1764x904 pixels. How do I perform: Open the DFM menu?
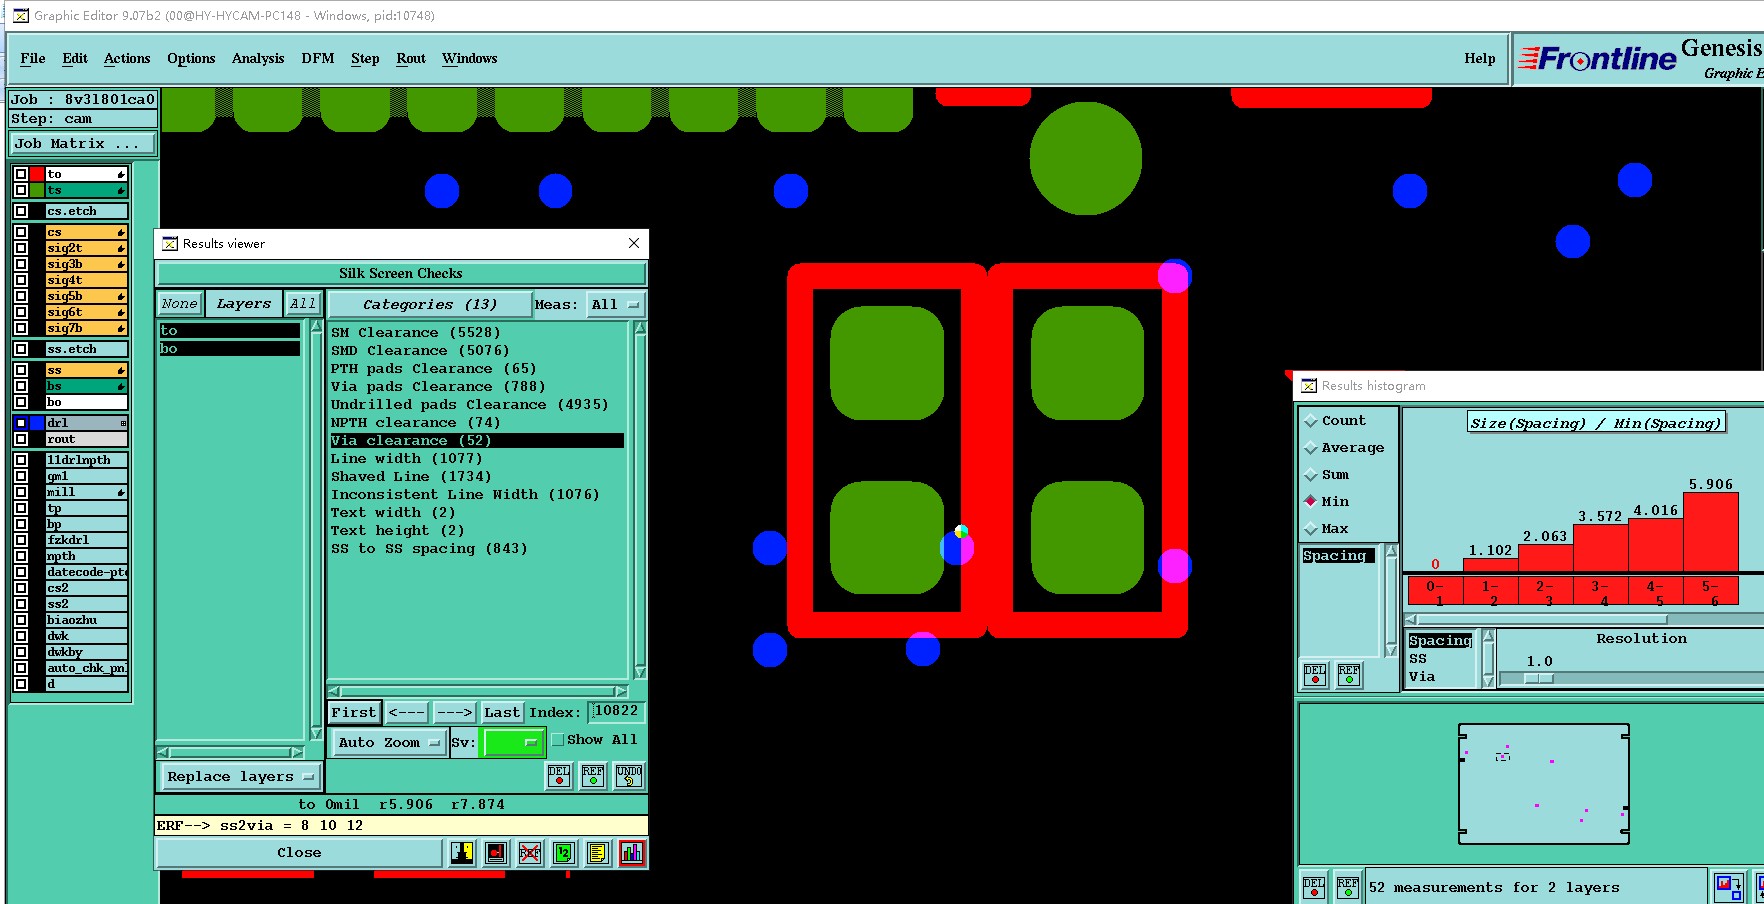point(318,59)
